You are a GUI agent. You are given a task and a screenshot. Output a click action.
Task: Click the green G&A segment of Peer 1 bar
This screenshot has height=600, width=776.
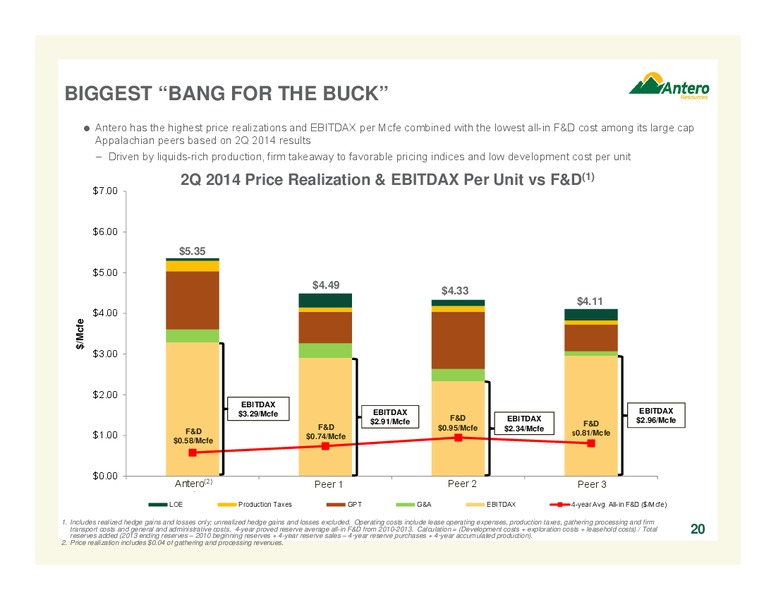[x=325, y=350]
